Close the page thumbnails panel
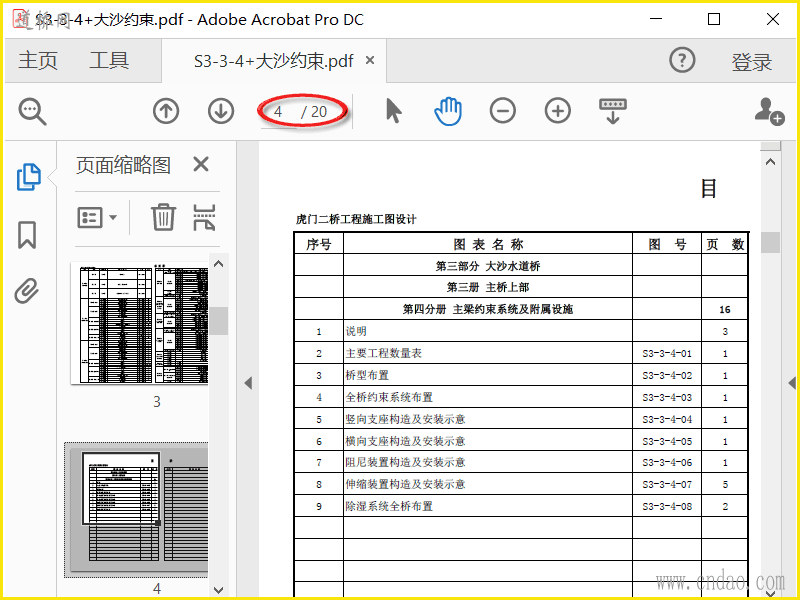The image size is (800, 600). (x=201, y=164)
